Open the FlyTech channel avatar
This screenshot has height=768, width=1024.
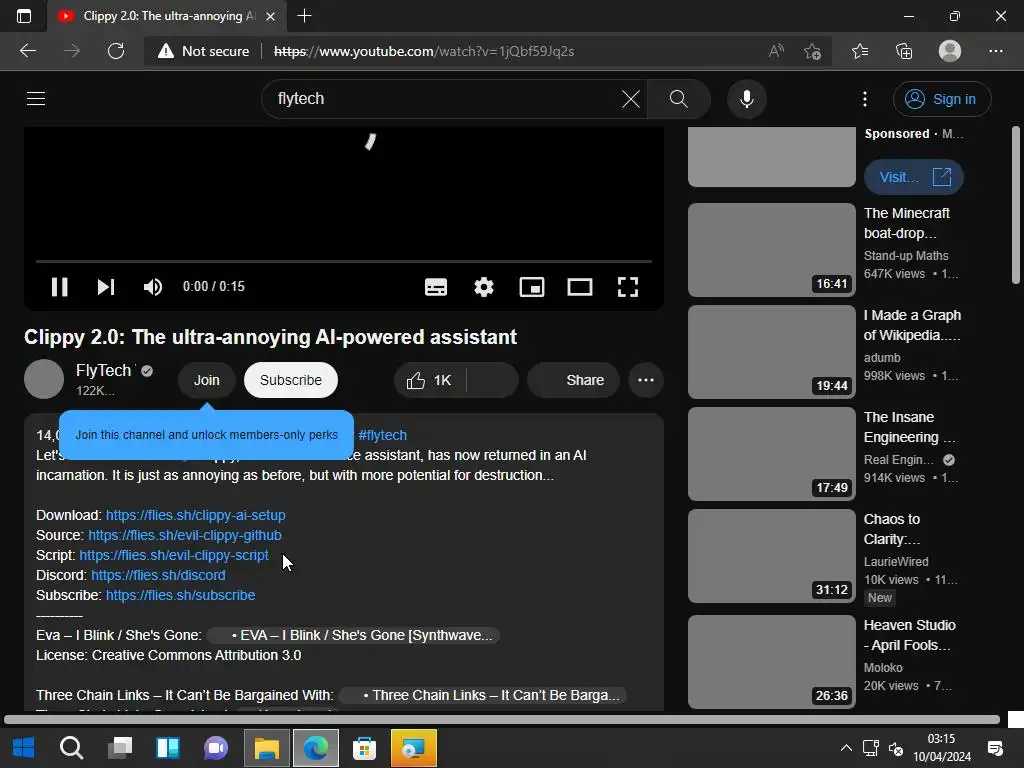click(x=44, y=379)
